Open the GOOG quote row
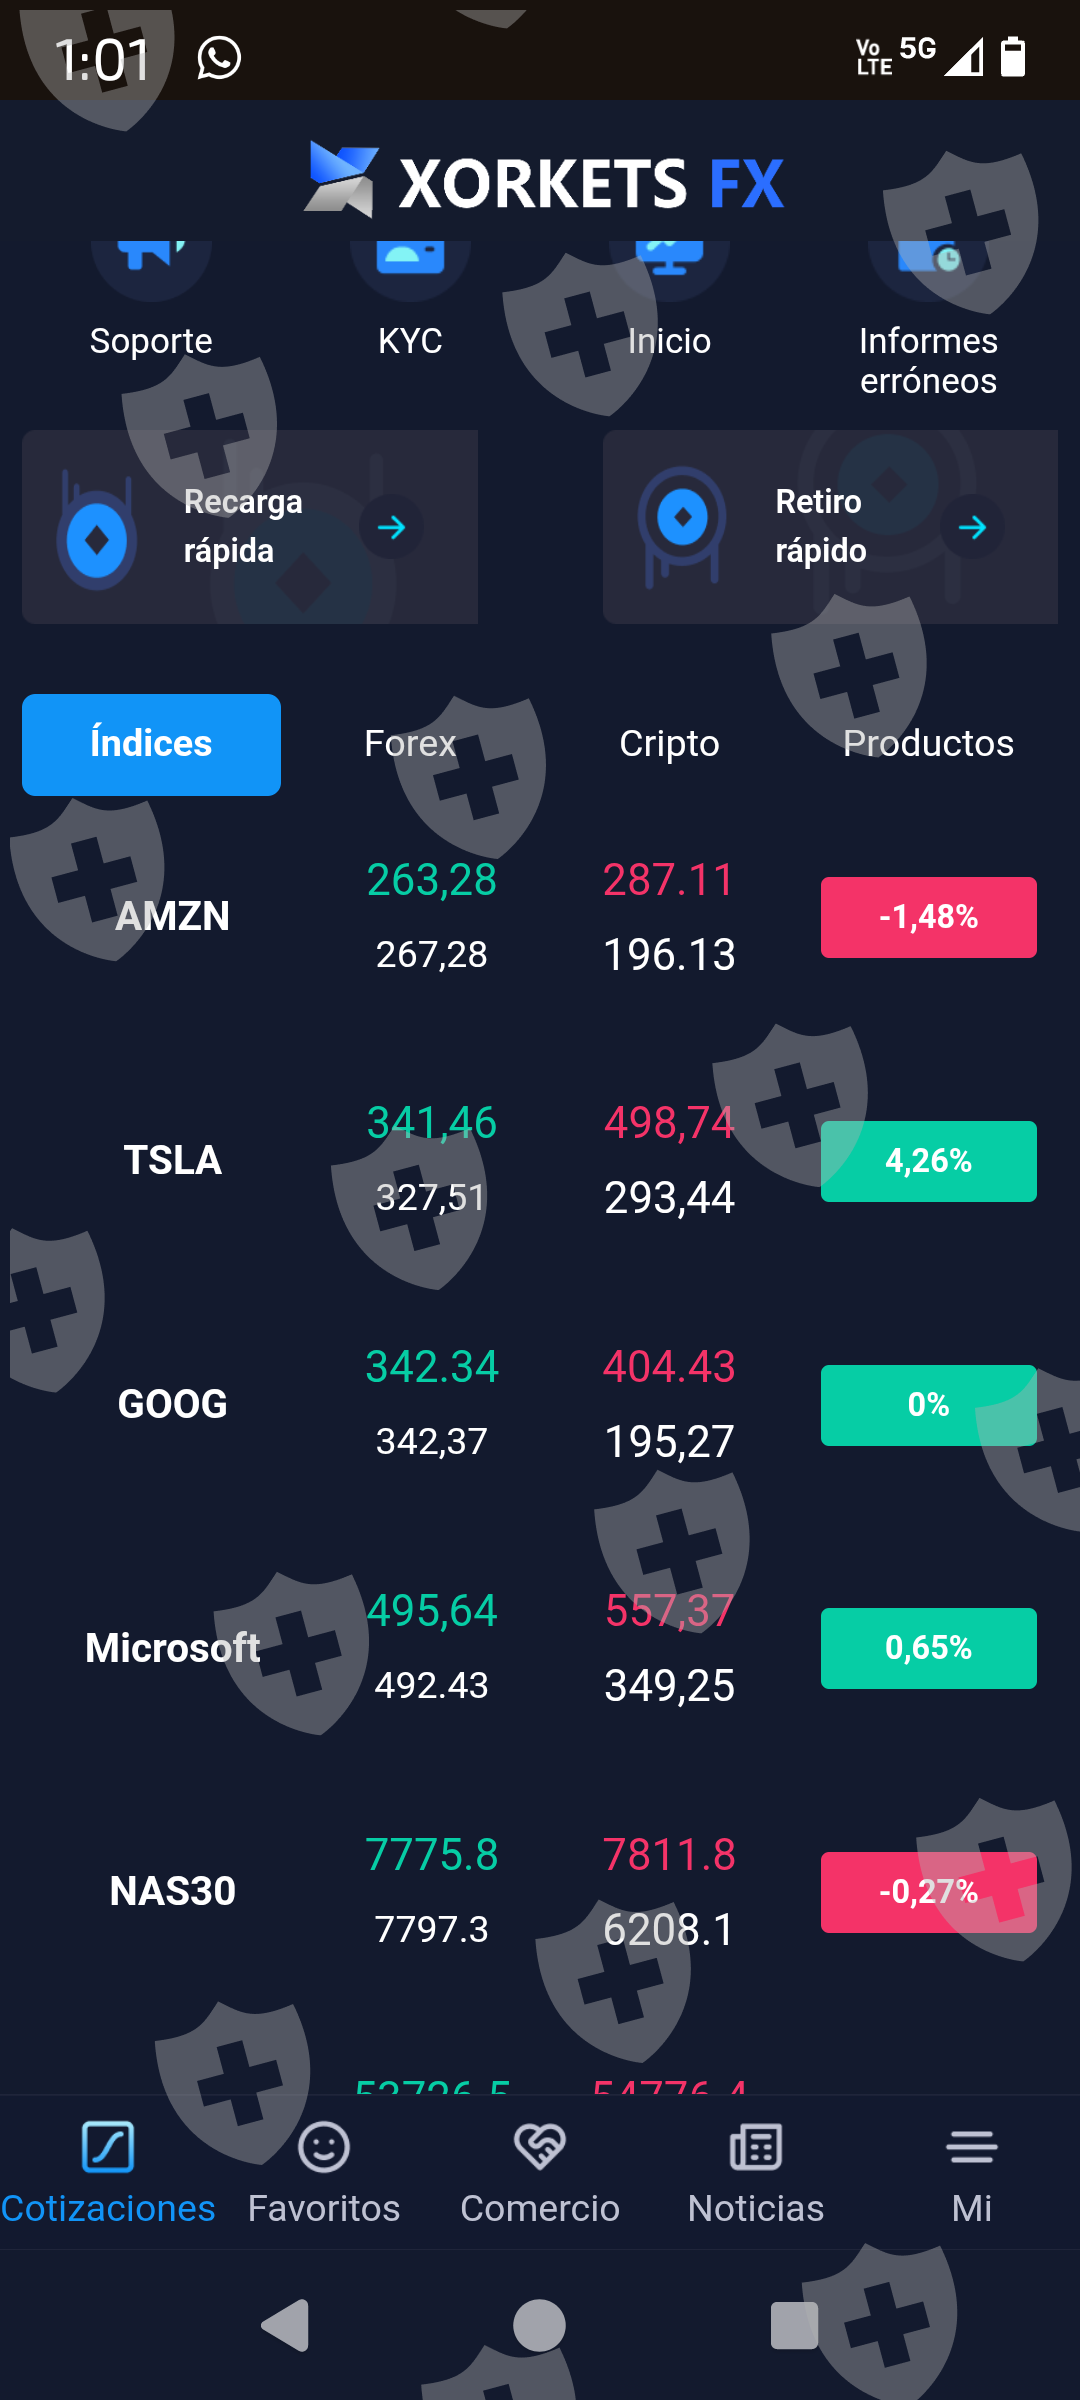The image size is (1080, 2400). (x=540, y=1404)
